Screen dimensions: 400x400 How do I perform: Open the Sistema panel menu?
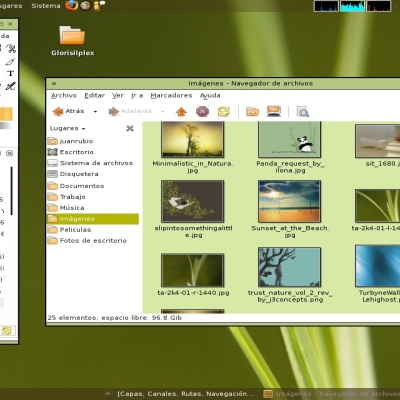46,6
